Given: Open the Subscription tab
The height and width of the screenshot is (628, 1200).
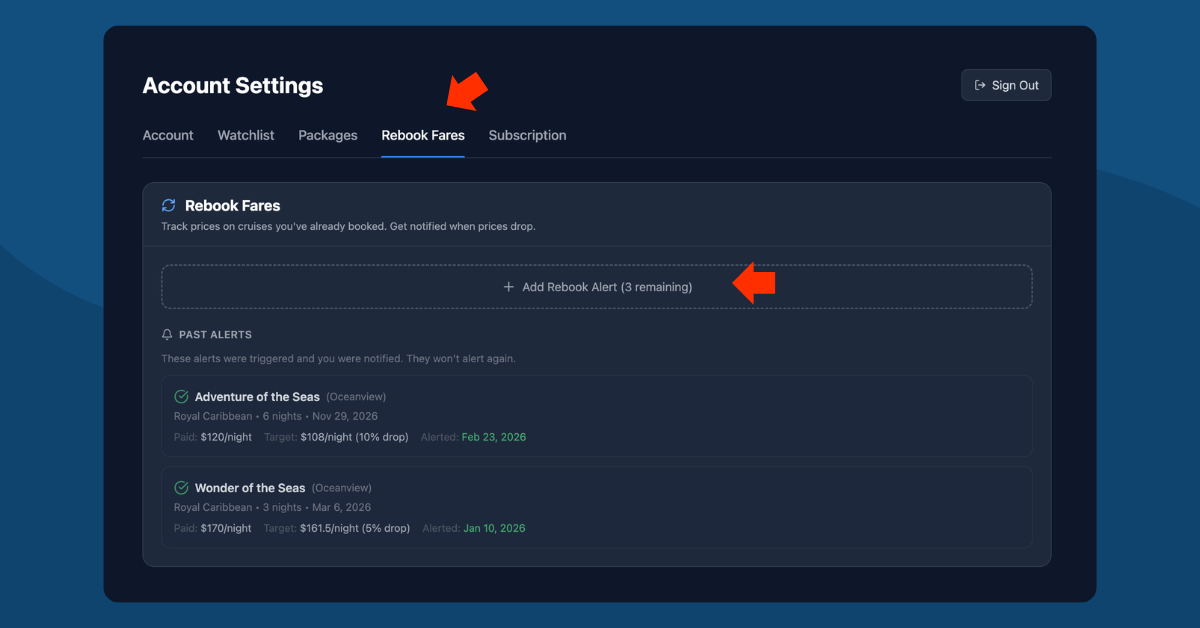Looking at the screenshot, I should click(x=527, y=135).
